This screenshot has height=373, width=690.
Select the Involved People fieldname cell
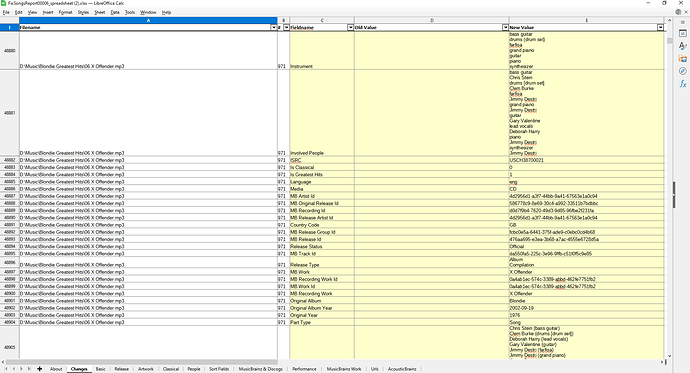(x=322, y=113)
